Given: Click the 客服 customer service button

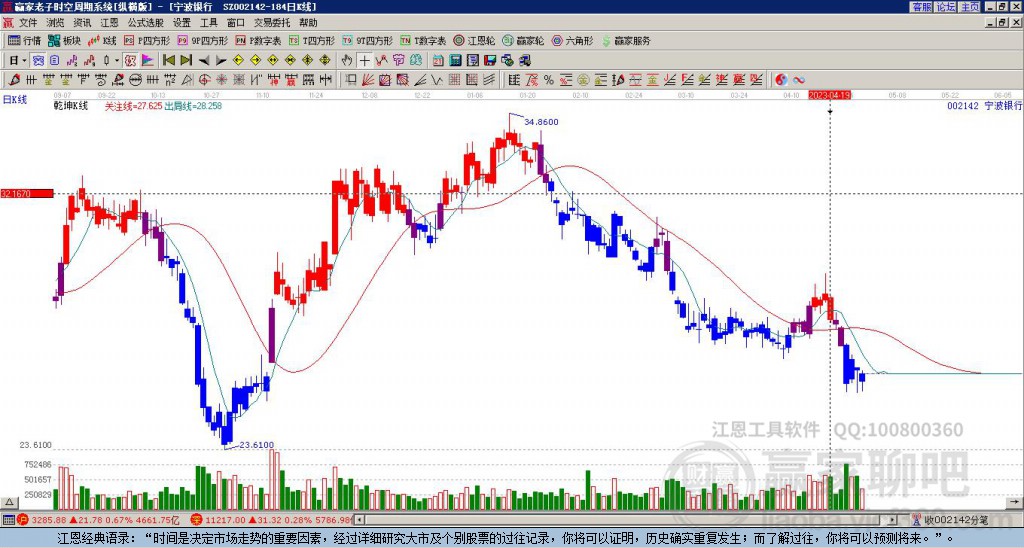Looking at the screenshot, I should [921, 7].
